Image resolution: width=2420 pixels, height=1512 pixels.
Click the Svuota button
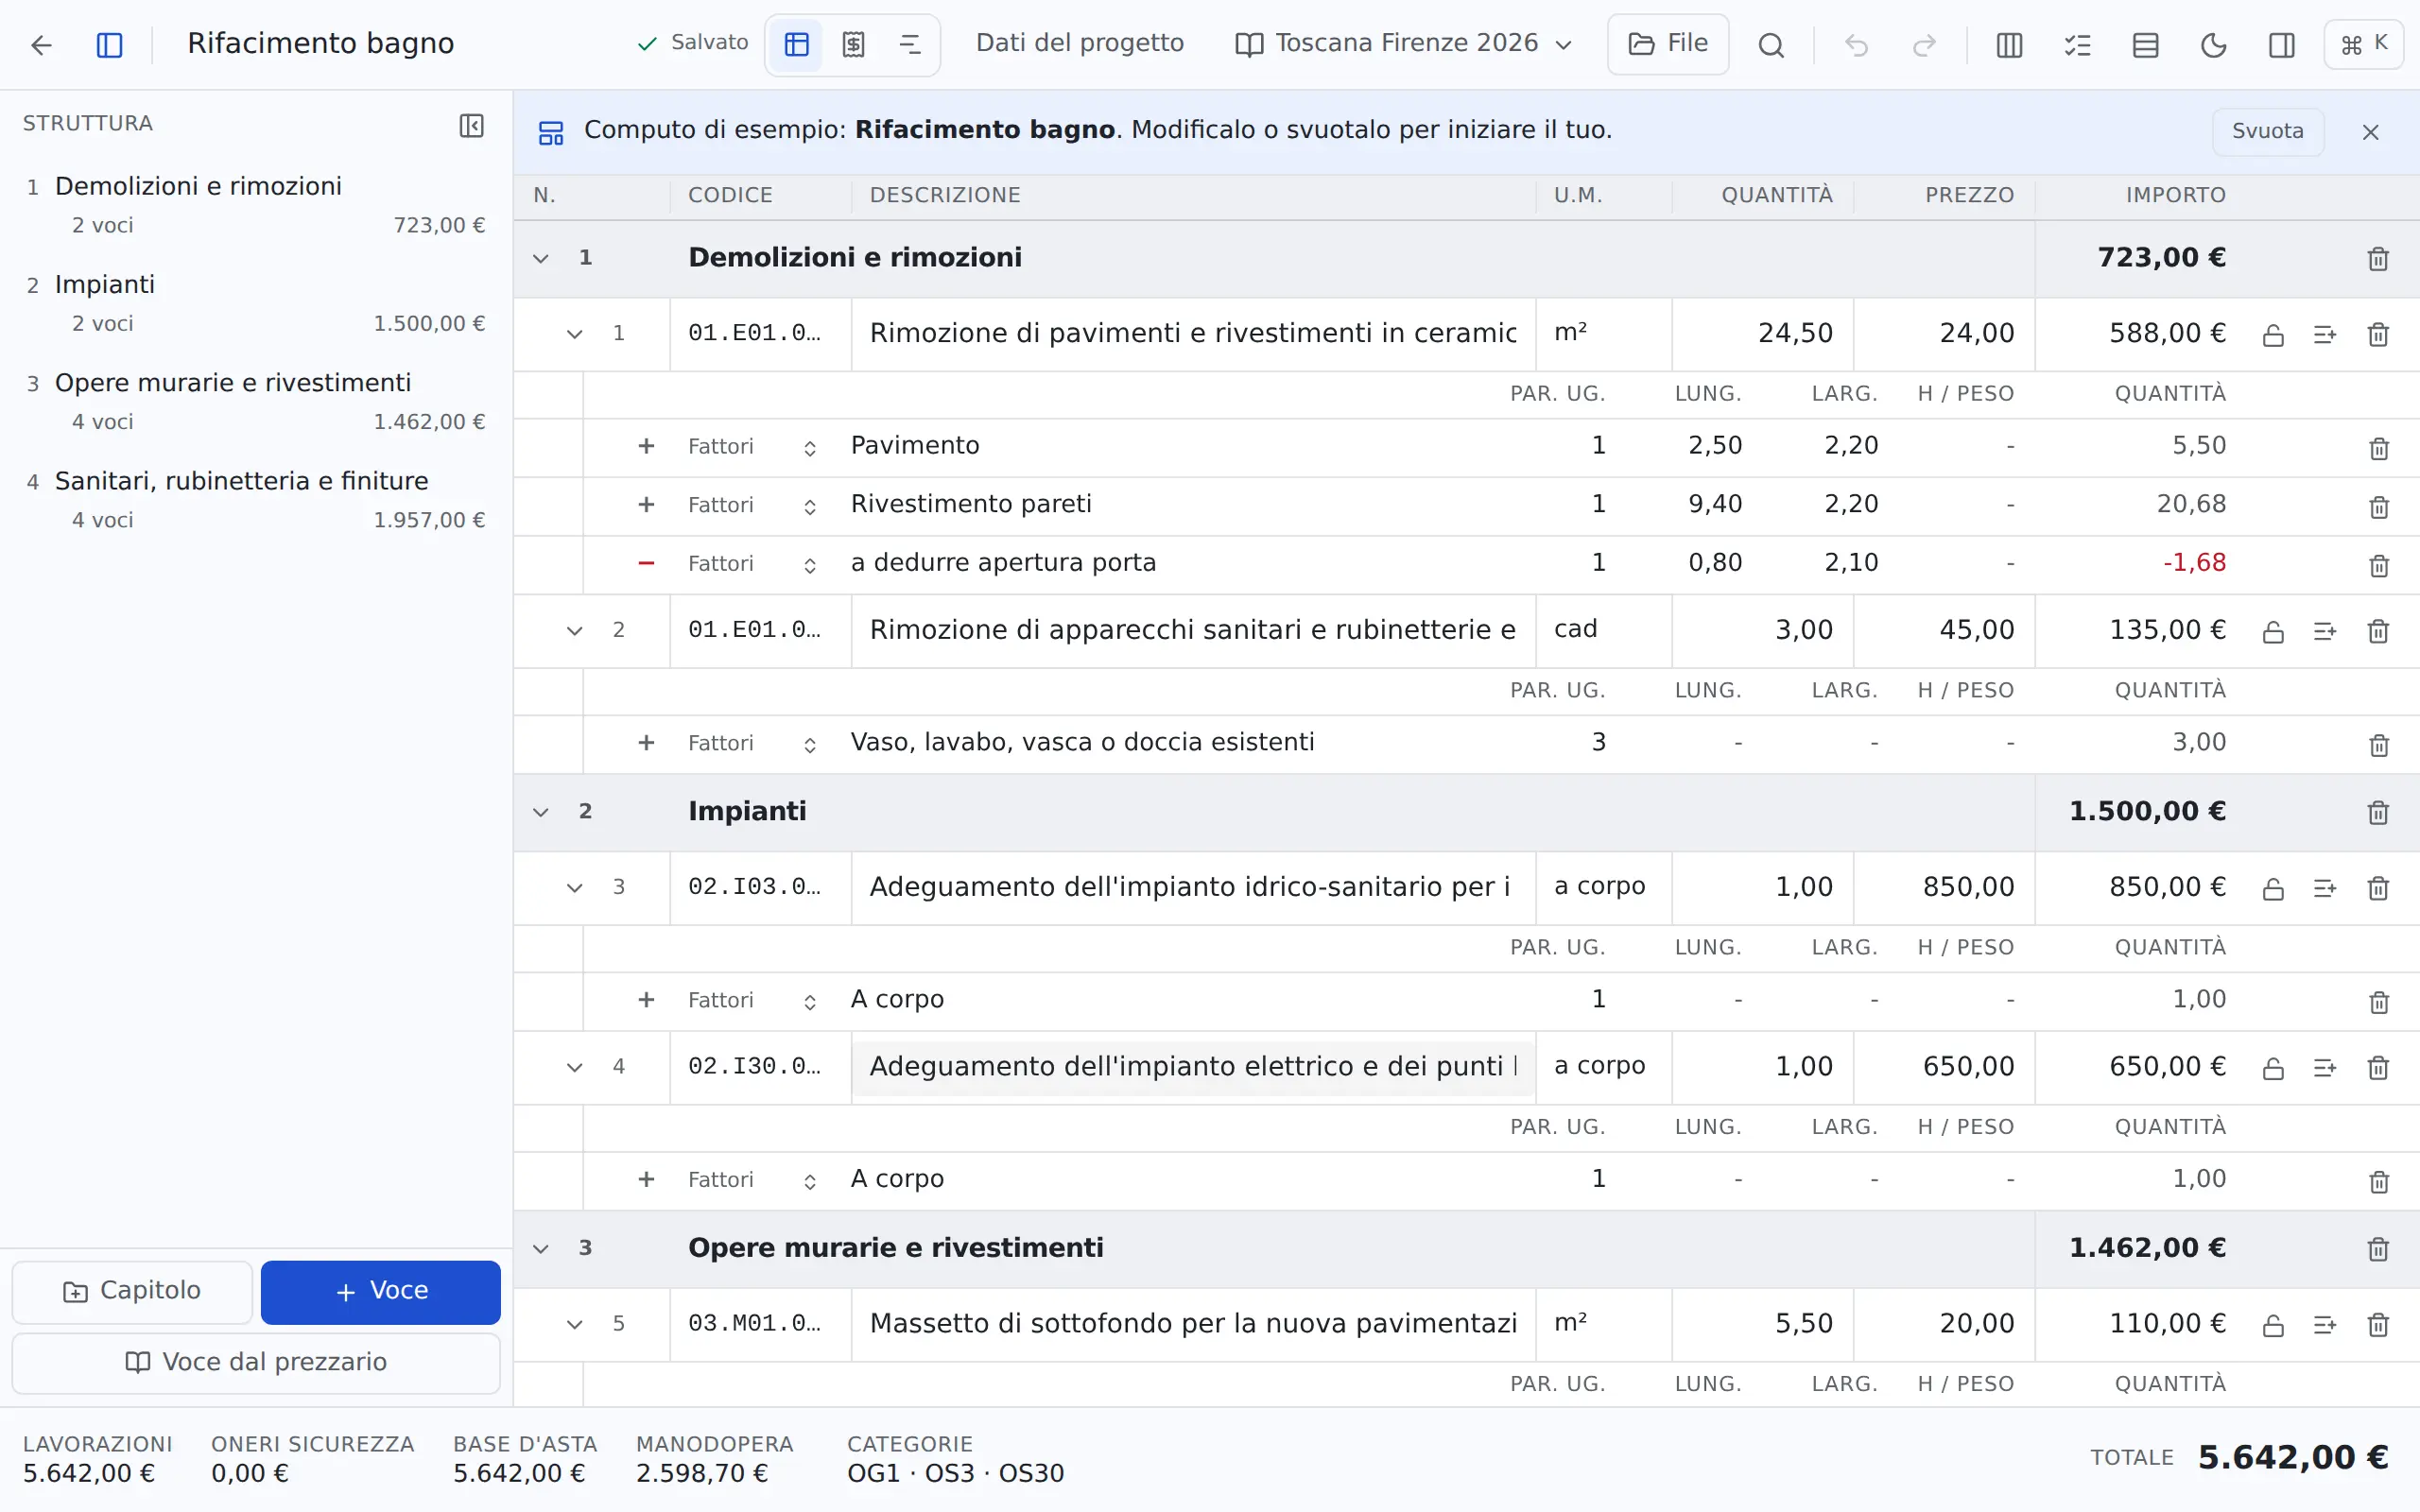pyautogui.click(x=2267, y=131)
